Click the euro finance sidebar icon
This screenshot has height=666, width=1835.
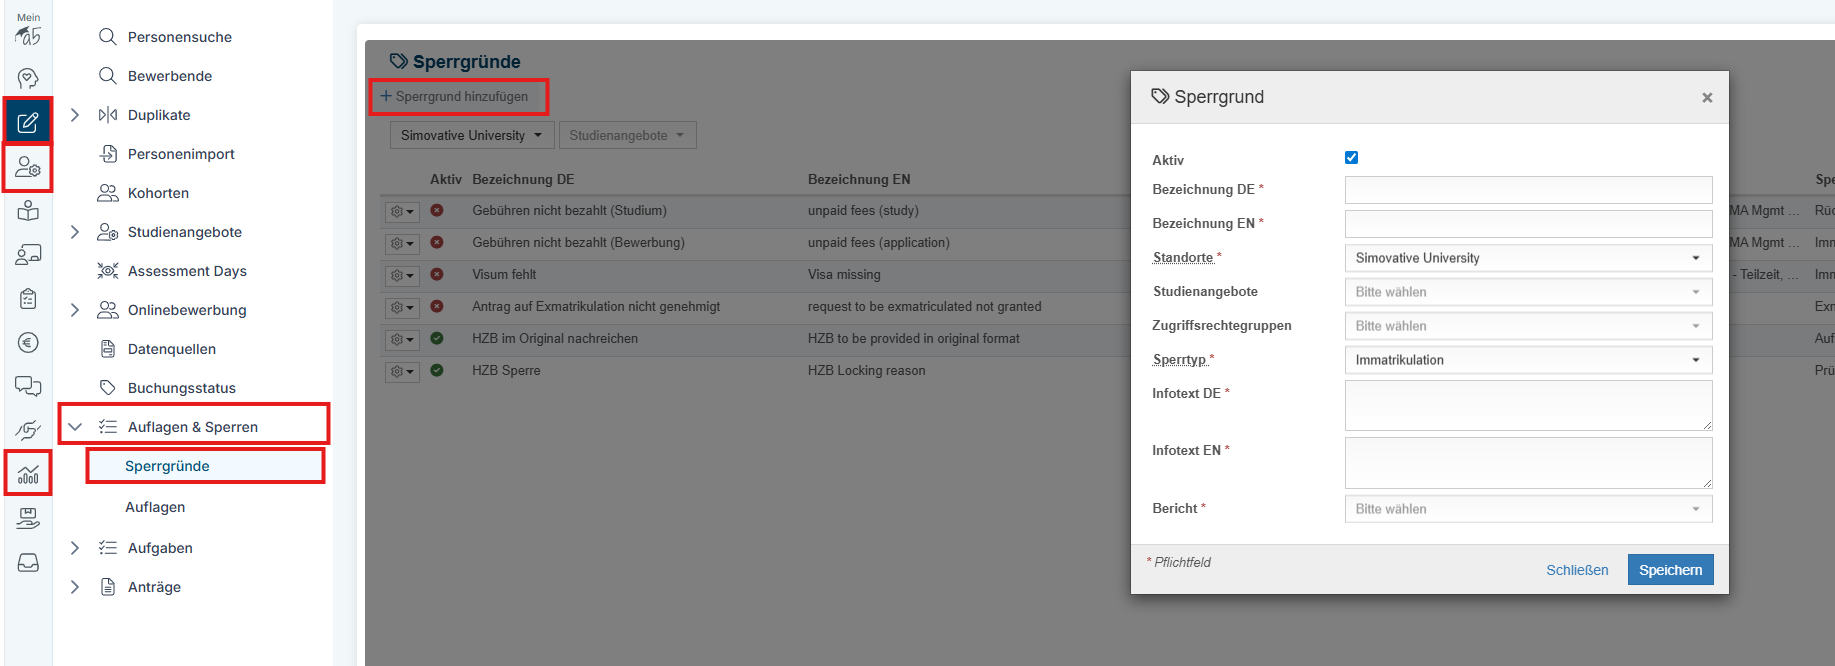pos(28,343)
